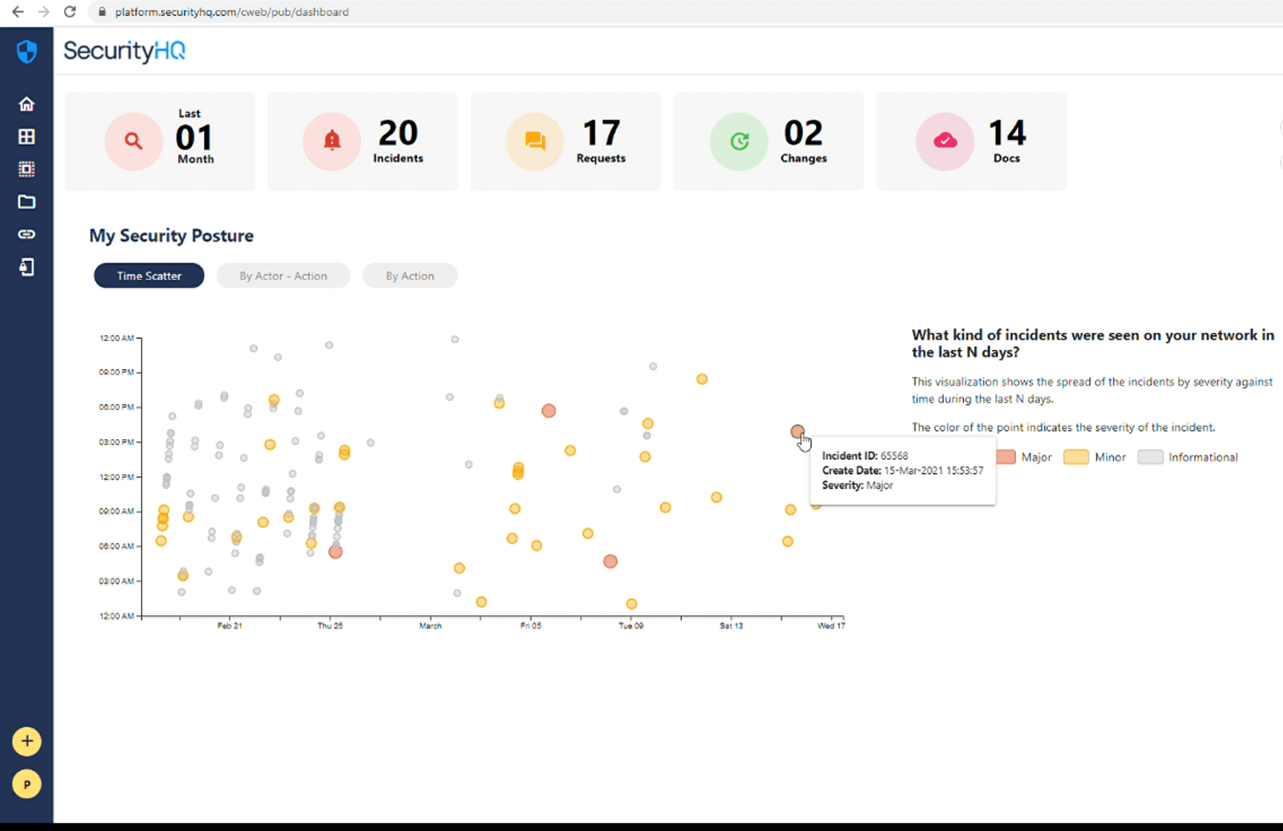The image size is (1283, 831).
Task: Click the Minor severity legend swatch
Action: pos(1076,457)
